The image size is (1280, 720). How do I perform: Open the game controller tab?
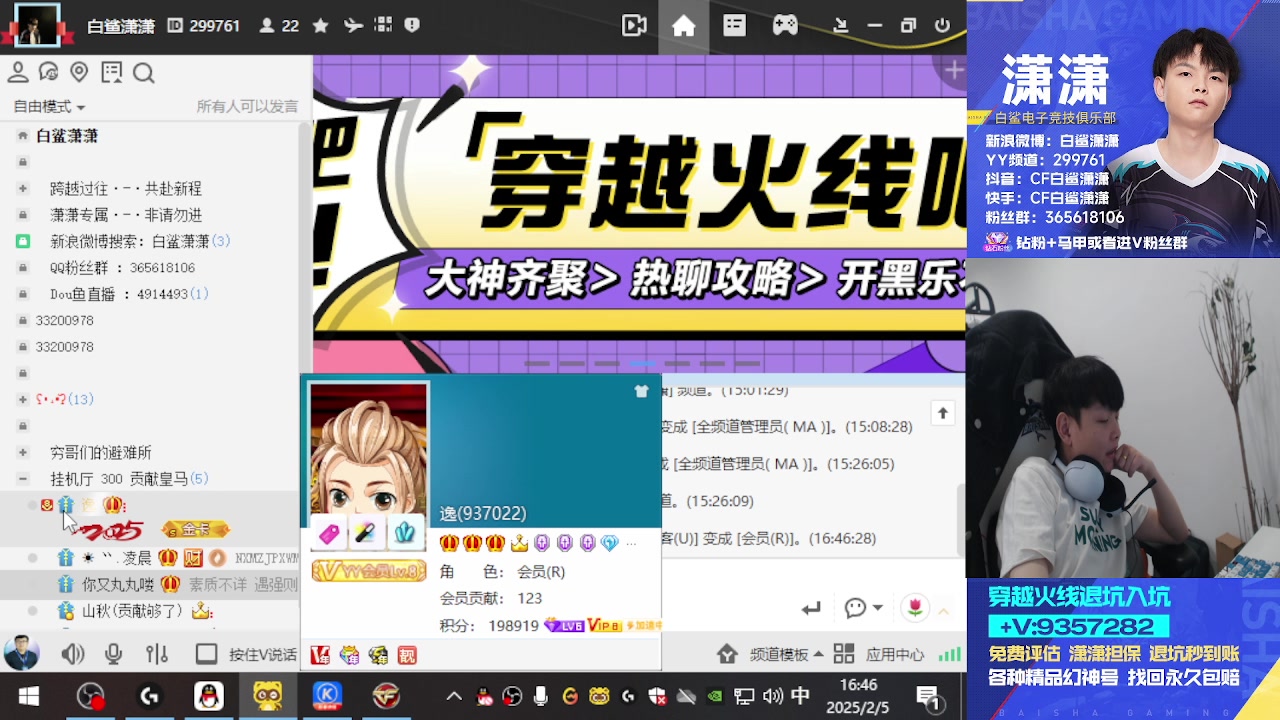click(785, 26)
